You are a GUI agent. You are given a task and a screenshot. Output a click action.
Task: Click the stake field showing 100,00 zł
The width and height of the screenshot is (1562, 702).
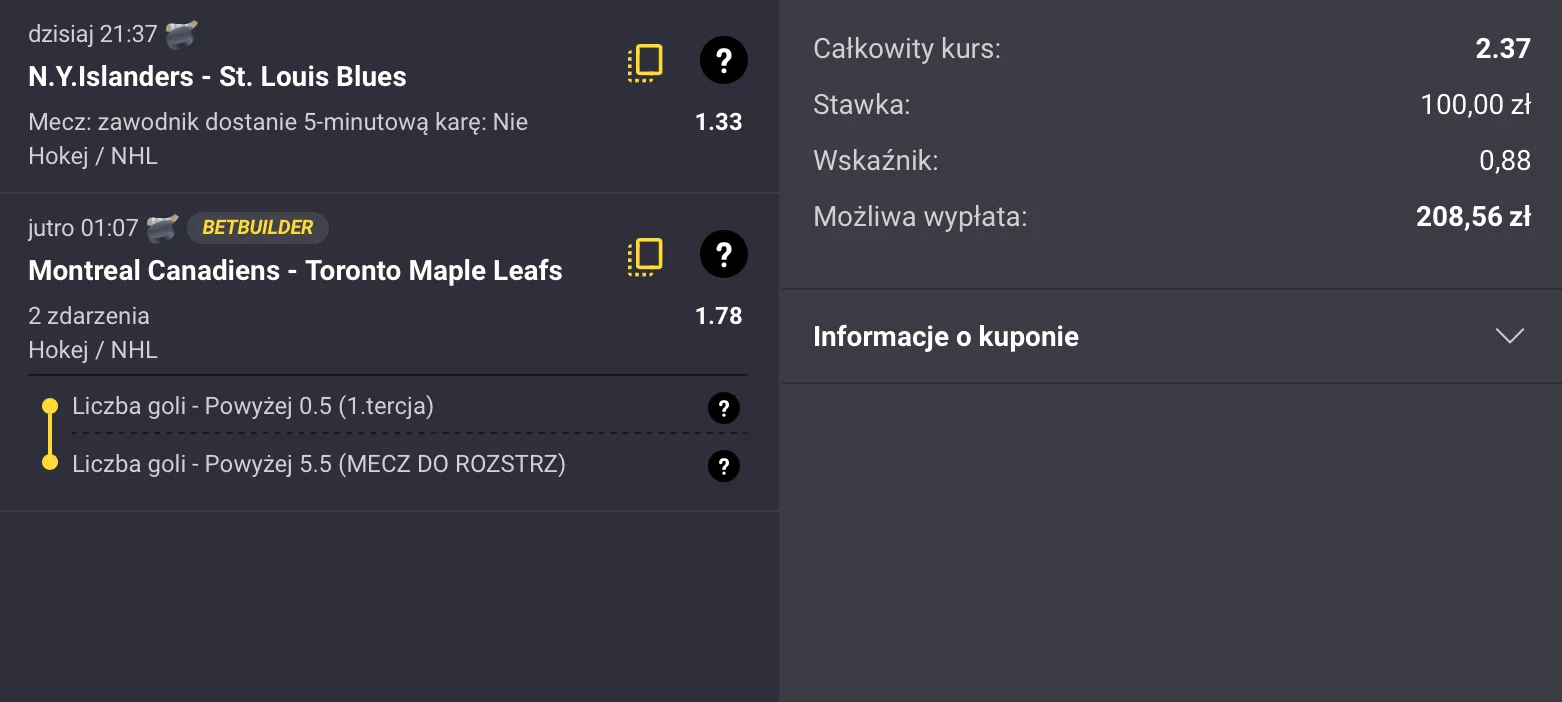(x=1475, y=104)
